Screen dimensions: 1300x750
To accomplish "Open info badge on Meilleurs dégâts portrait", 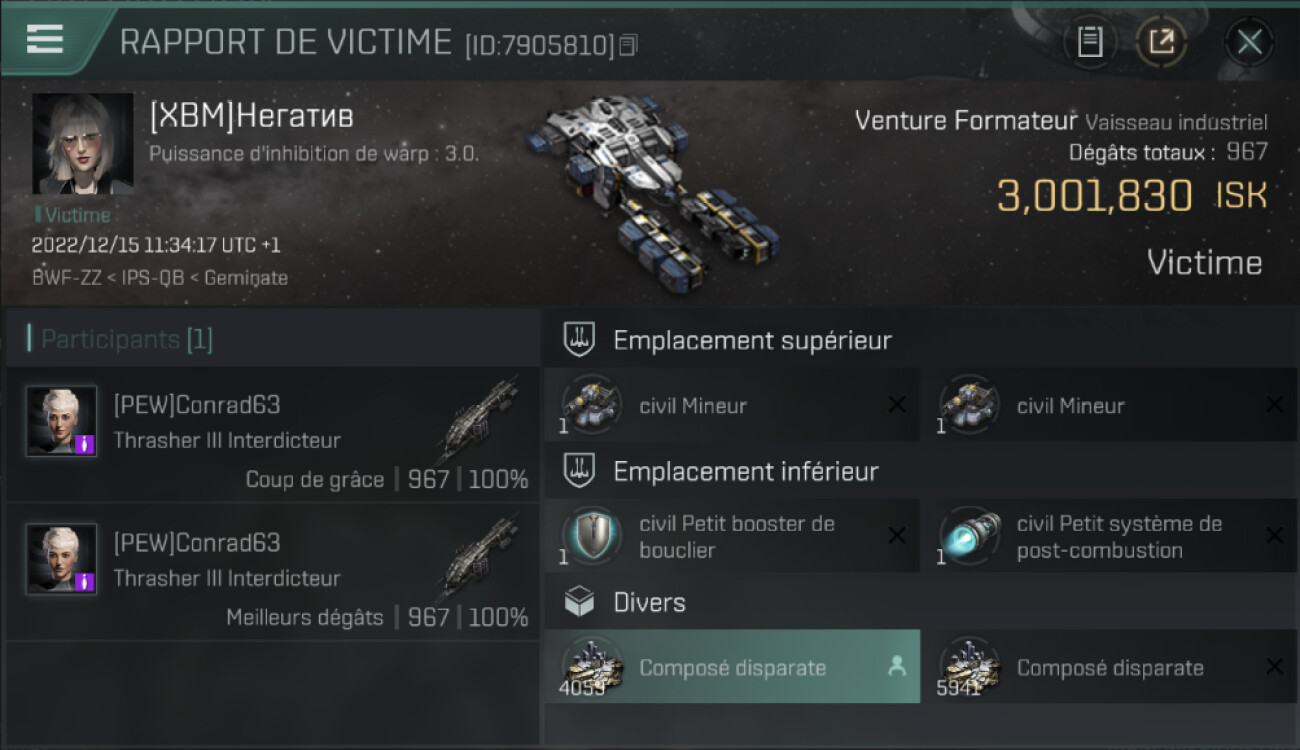I will click(85, 581).
